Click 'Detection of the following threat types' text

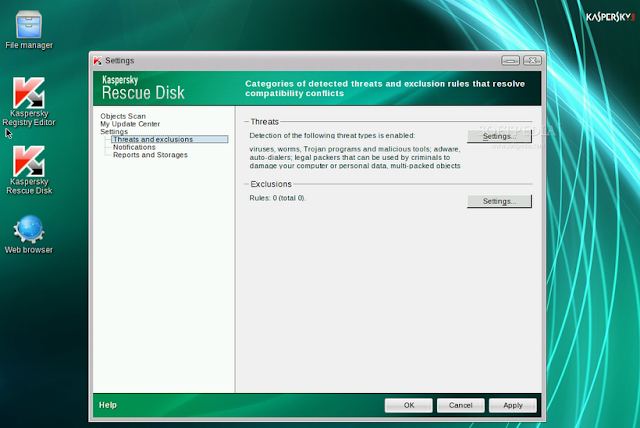332,135
